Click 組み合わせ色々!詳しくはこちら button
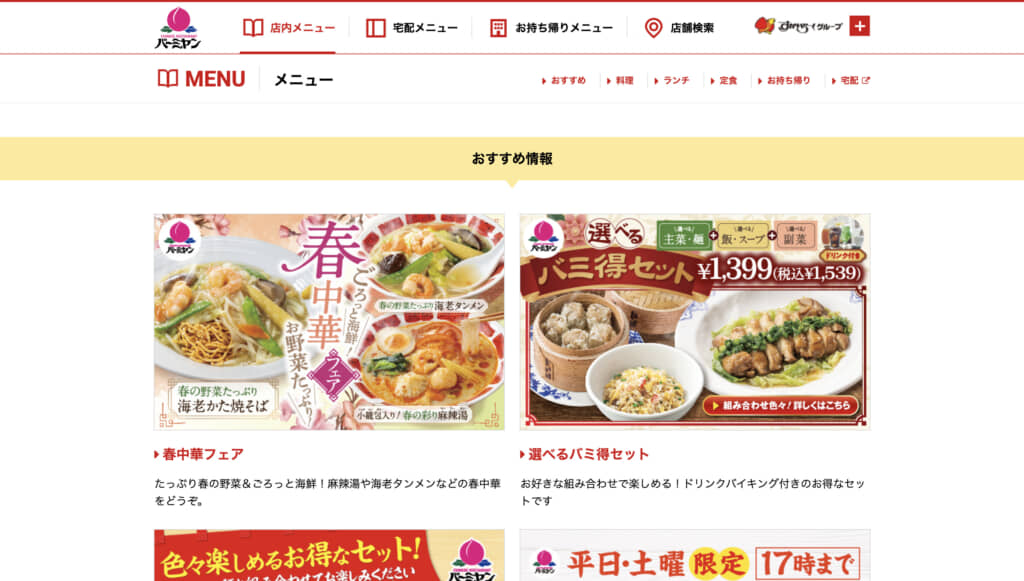 (780, 405)
